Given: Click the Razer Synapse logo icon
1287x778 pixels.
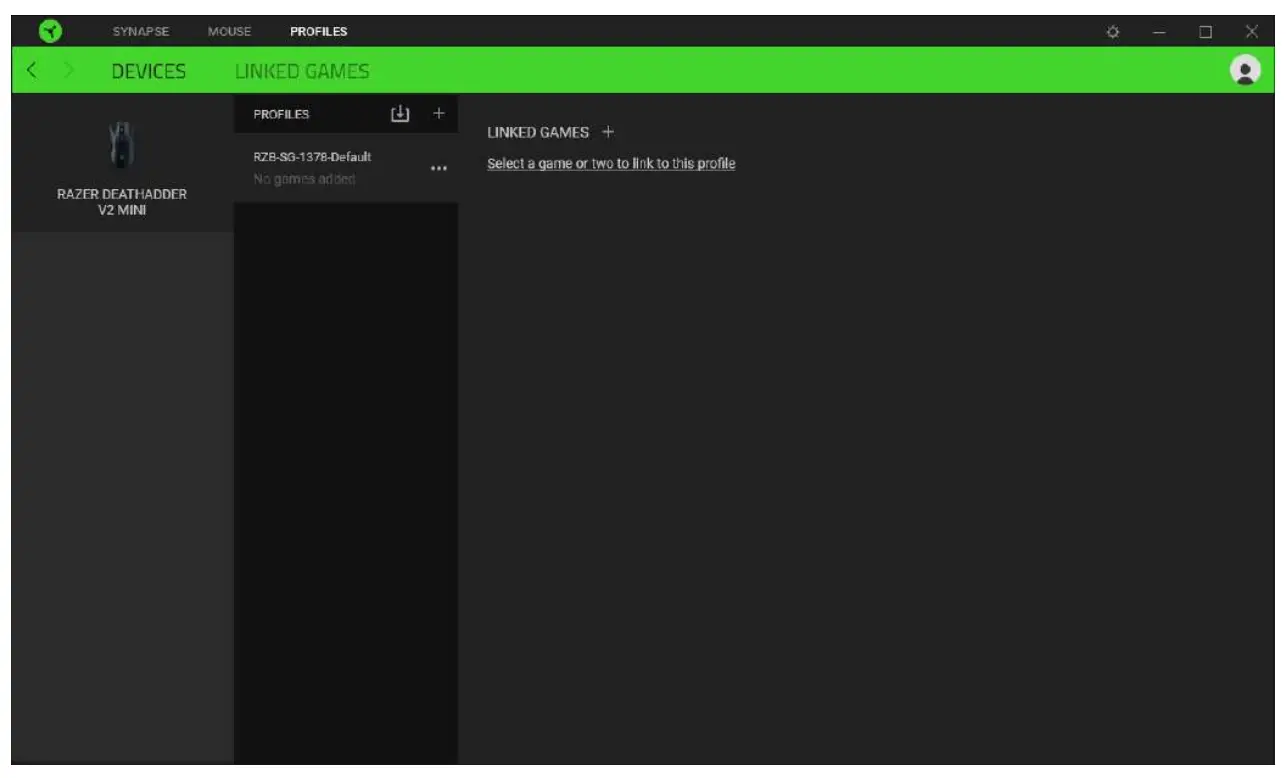Looking at the screenshot, I should 50,31.
